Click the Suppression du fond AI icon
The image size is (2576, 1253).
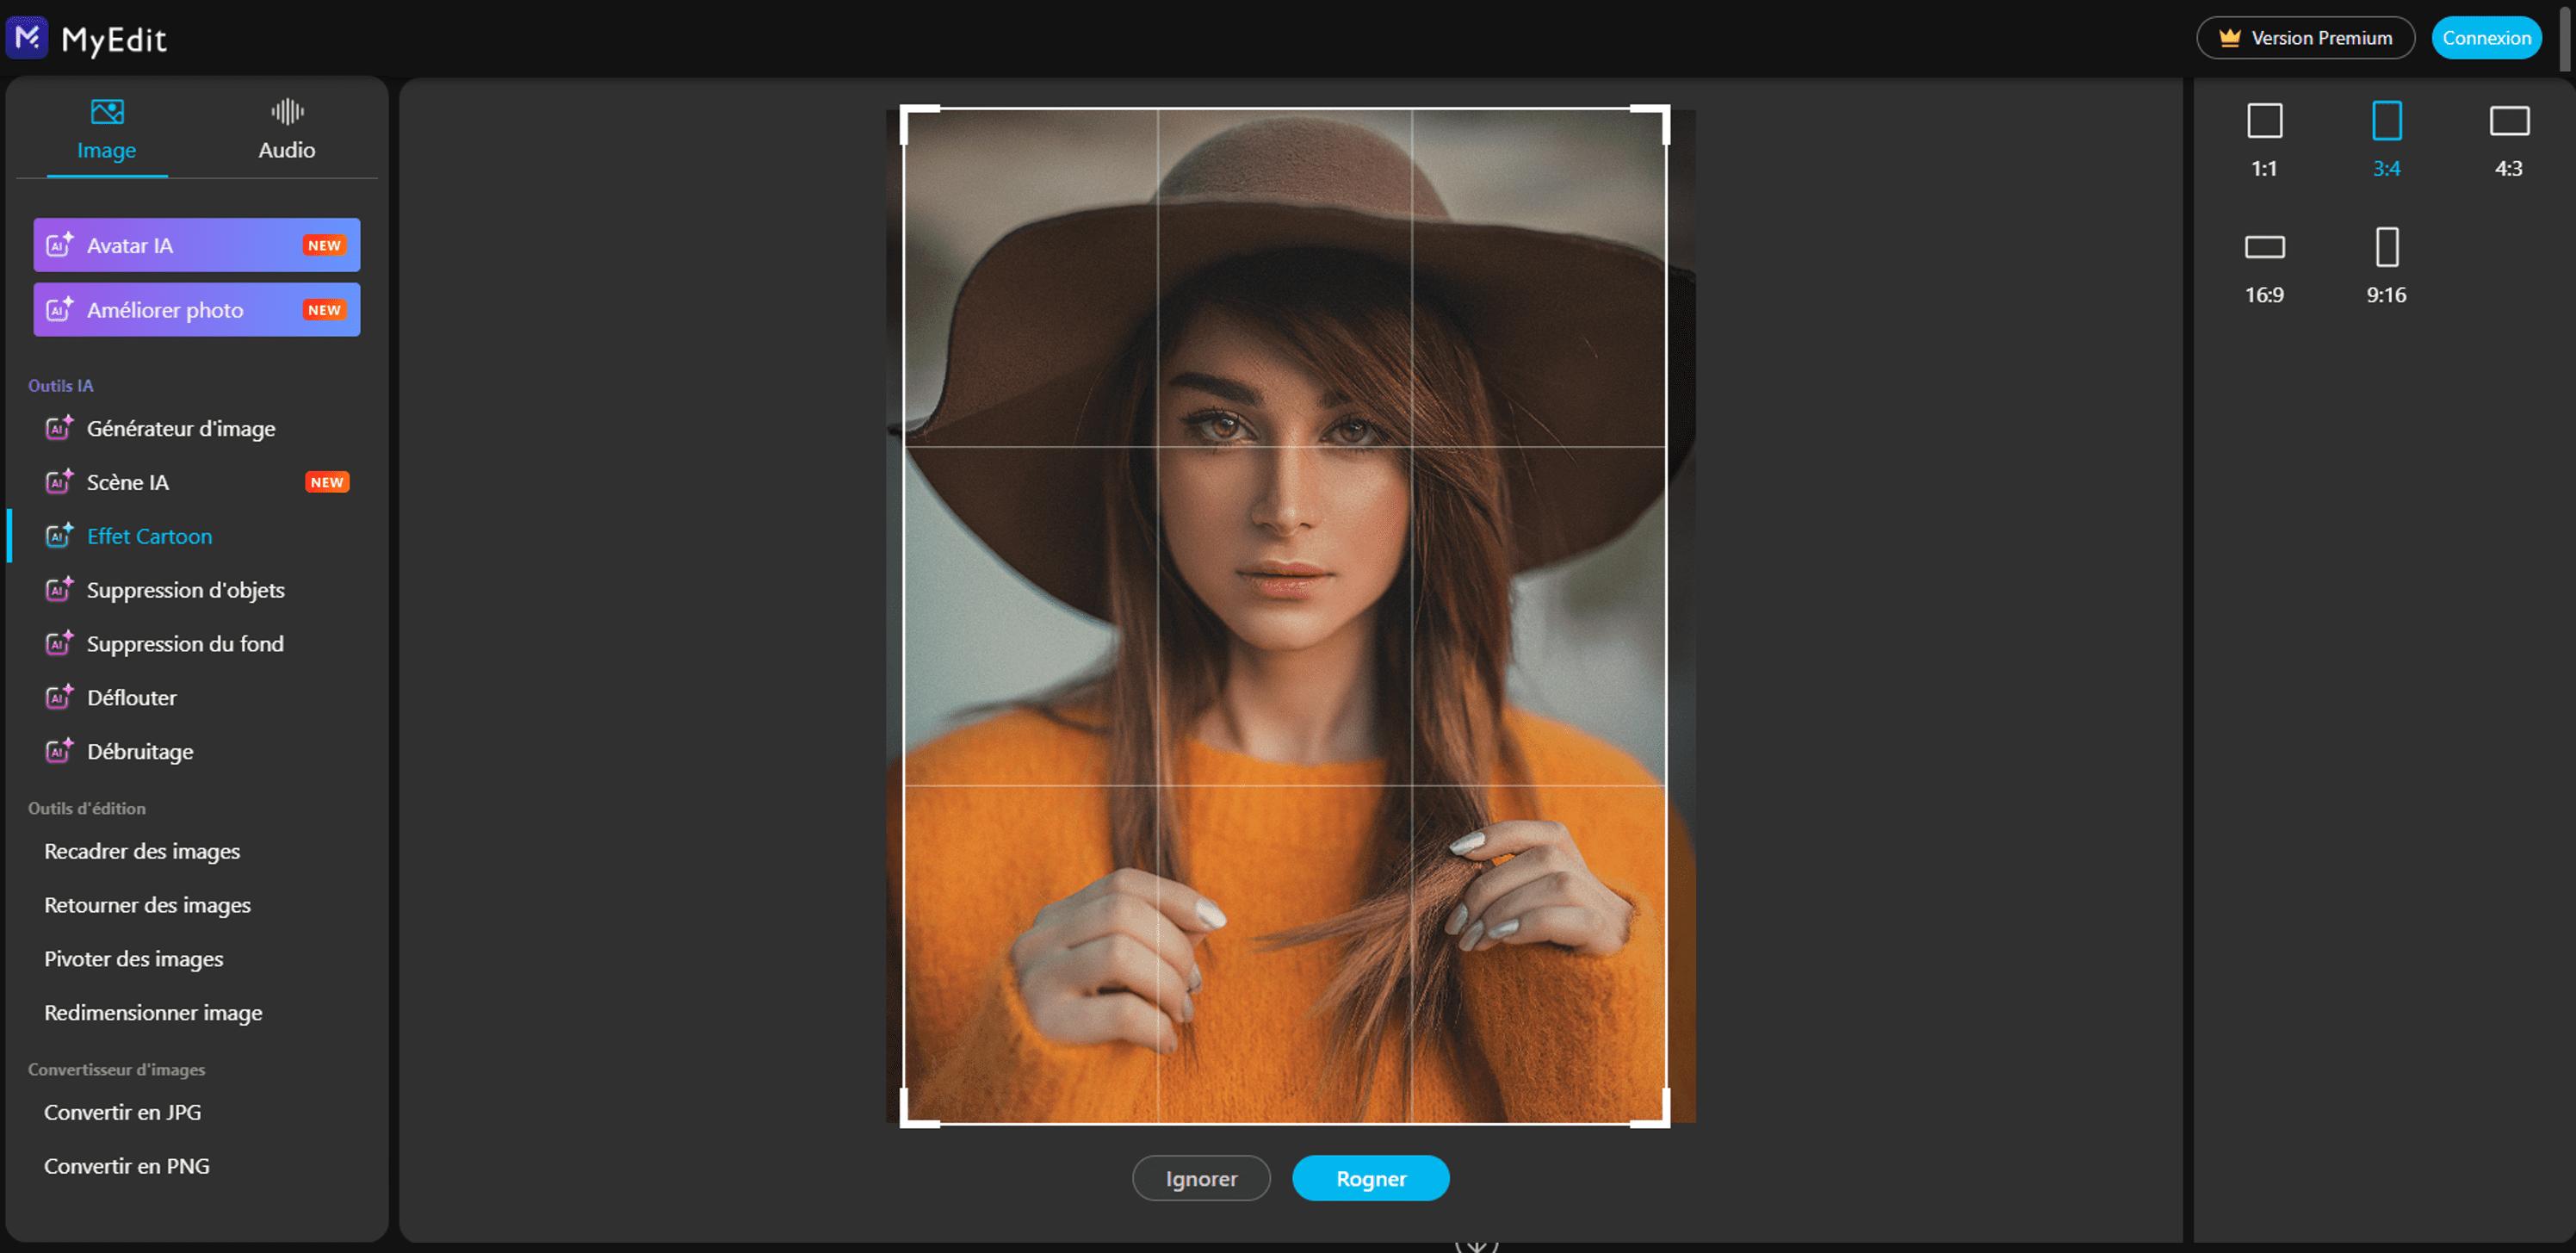pos(59,643)
